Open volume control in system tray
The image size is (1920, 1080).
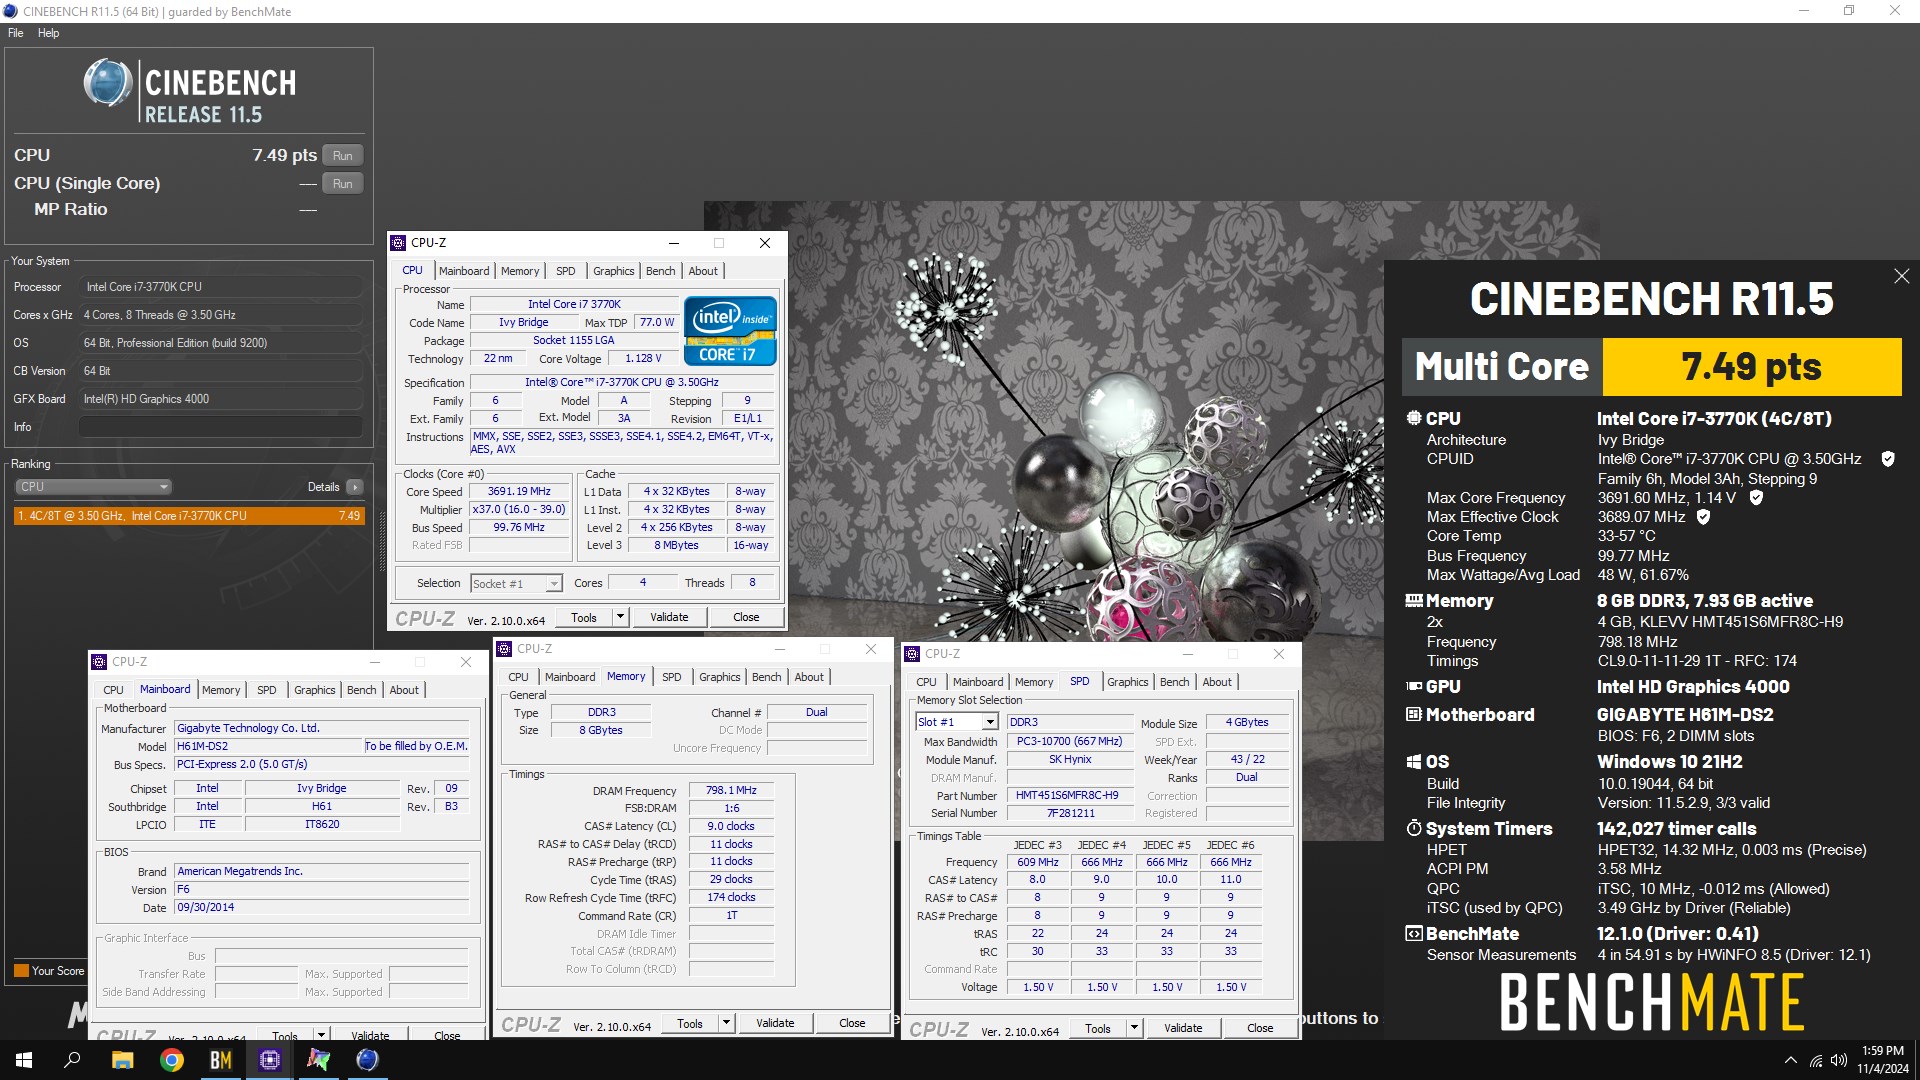[1838, 1061]
